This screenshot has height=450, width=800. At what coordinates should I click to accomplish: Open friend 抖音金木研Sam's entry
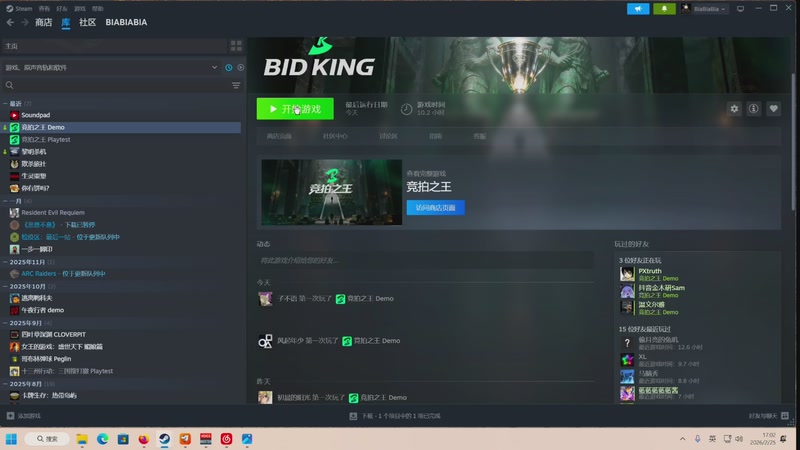tap(652, 291)
